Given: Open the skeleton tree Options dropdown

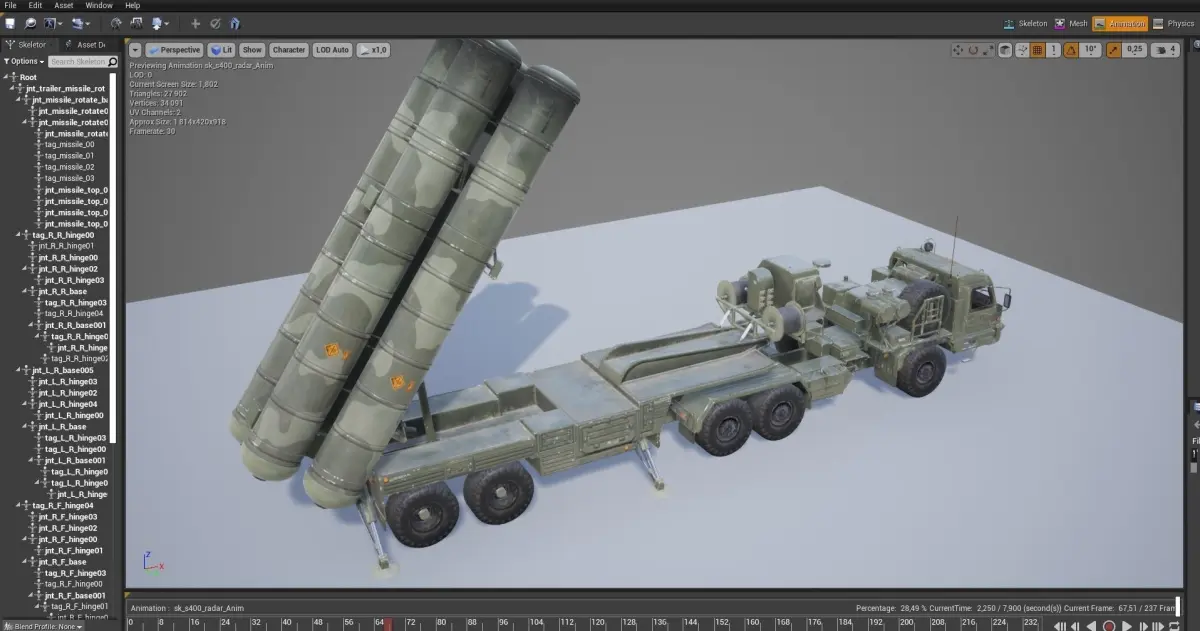Looking at the screenshot, I should 24,61.
